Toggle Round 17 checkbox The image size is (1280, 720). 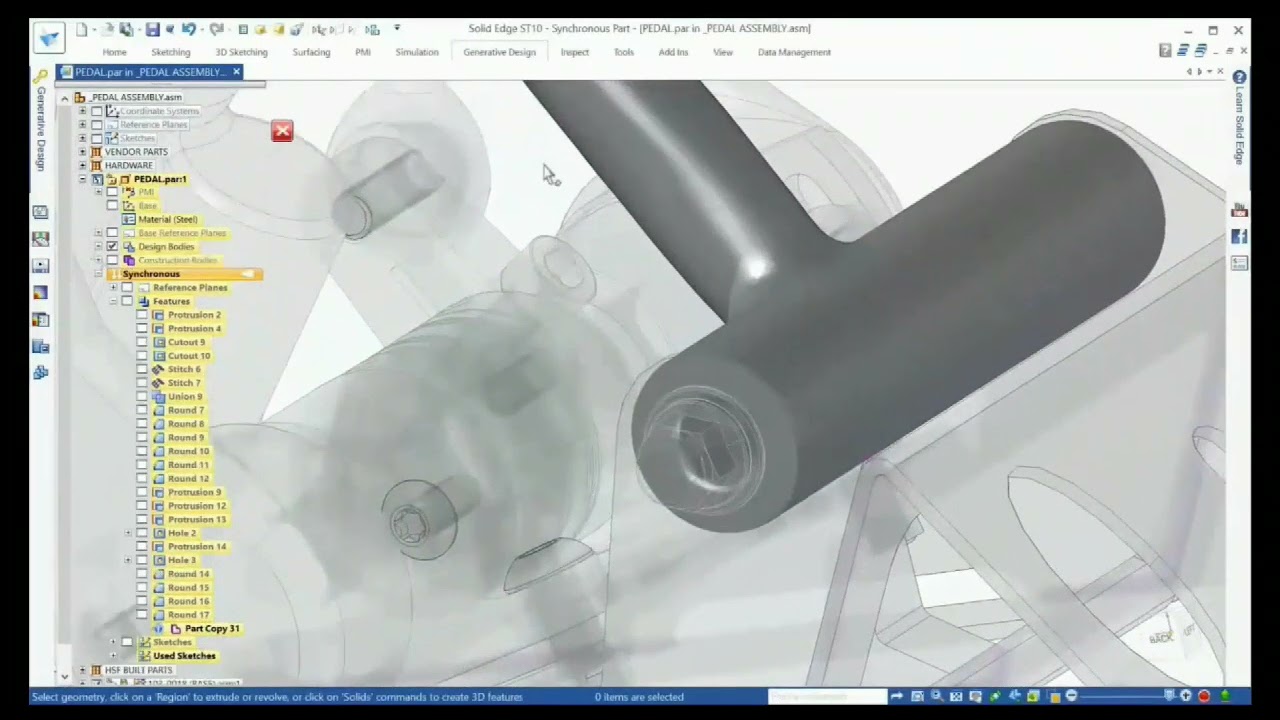142,615
